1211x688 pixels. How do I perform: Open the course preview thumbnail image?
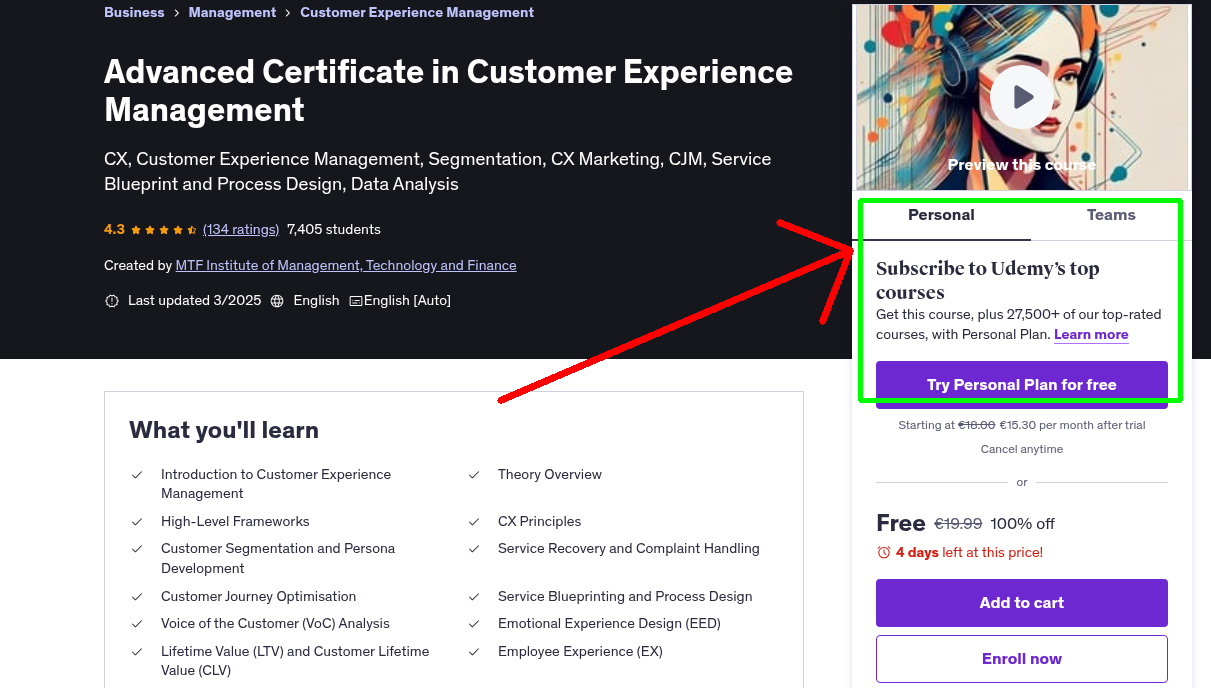coord(1021,97)
